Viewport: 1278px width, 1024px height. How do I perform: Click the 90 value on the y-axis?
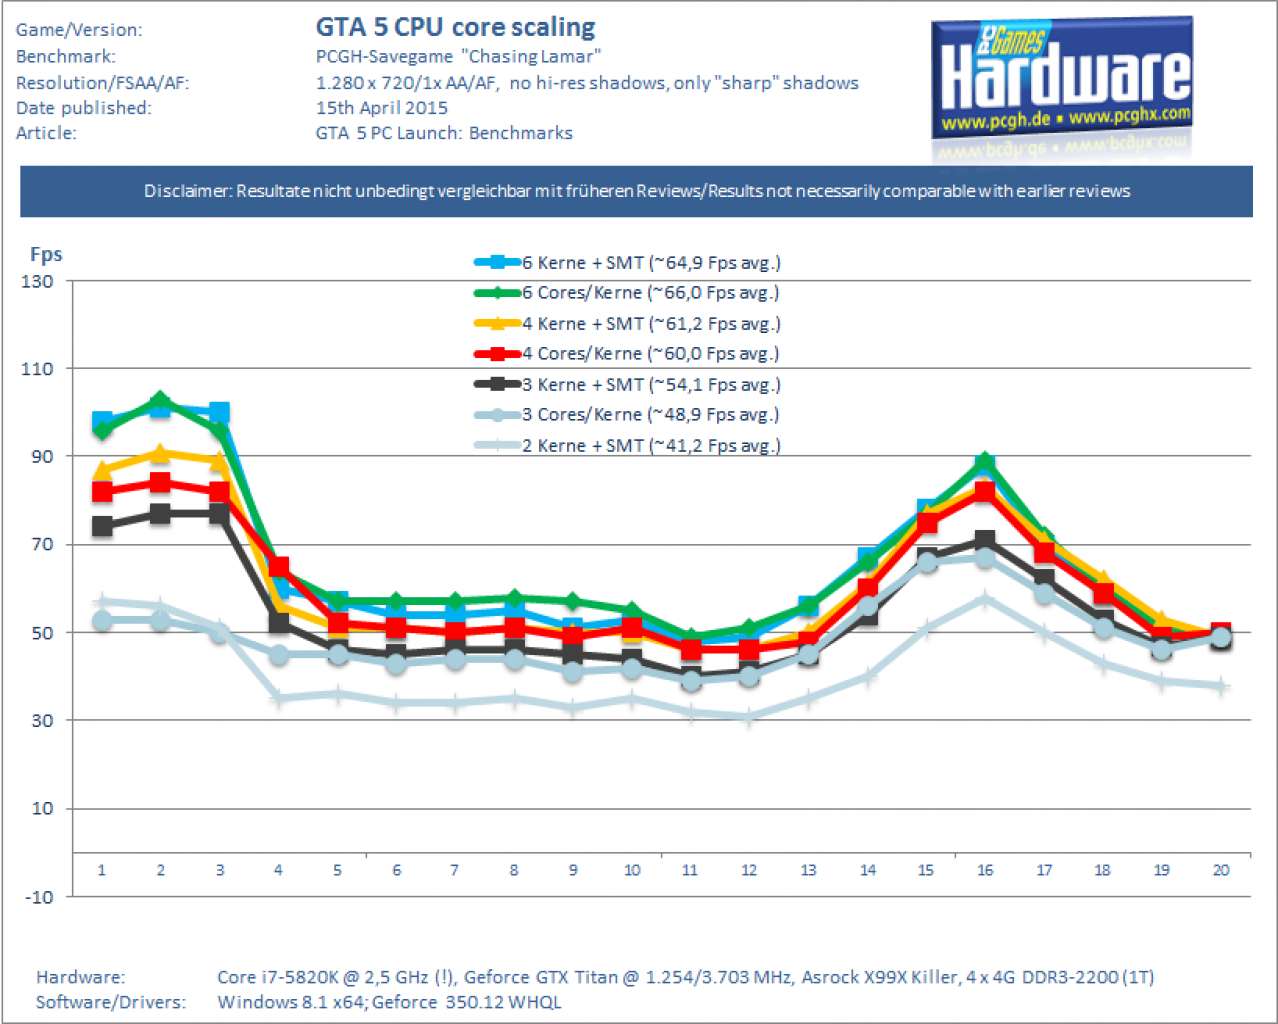pyautogui.click(x=42, y=457)
